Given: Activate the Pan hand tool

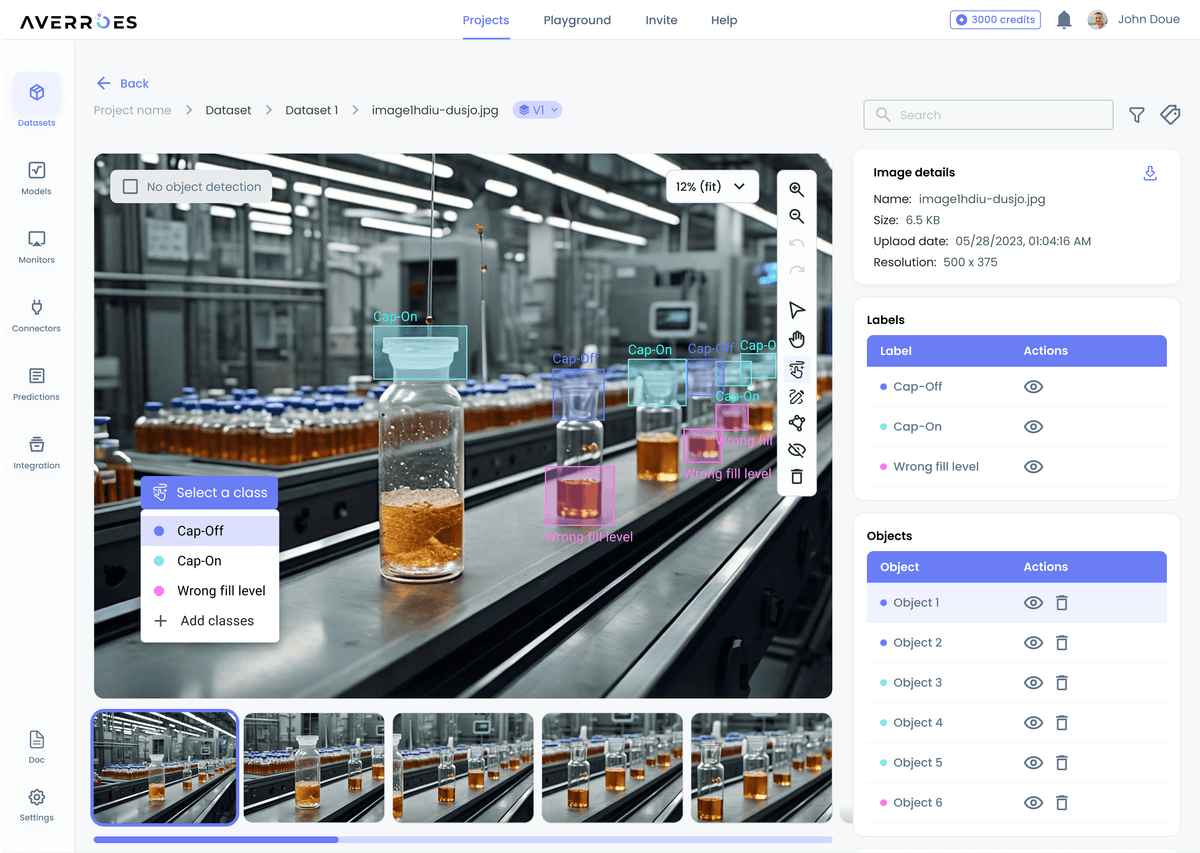Looking at the screenshot, I should tap(797, 338).
